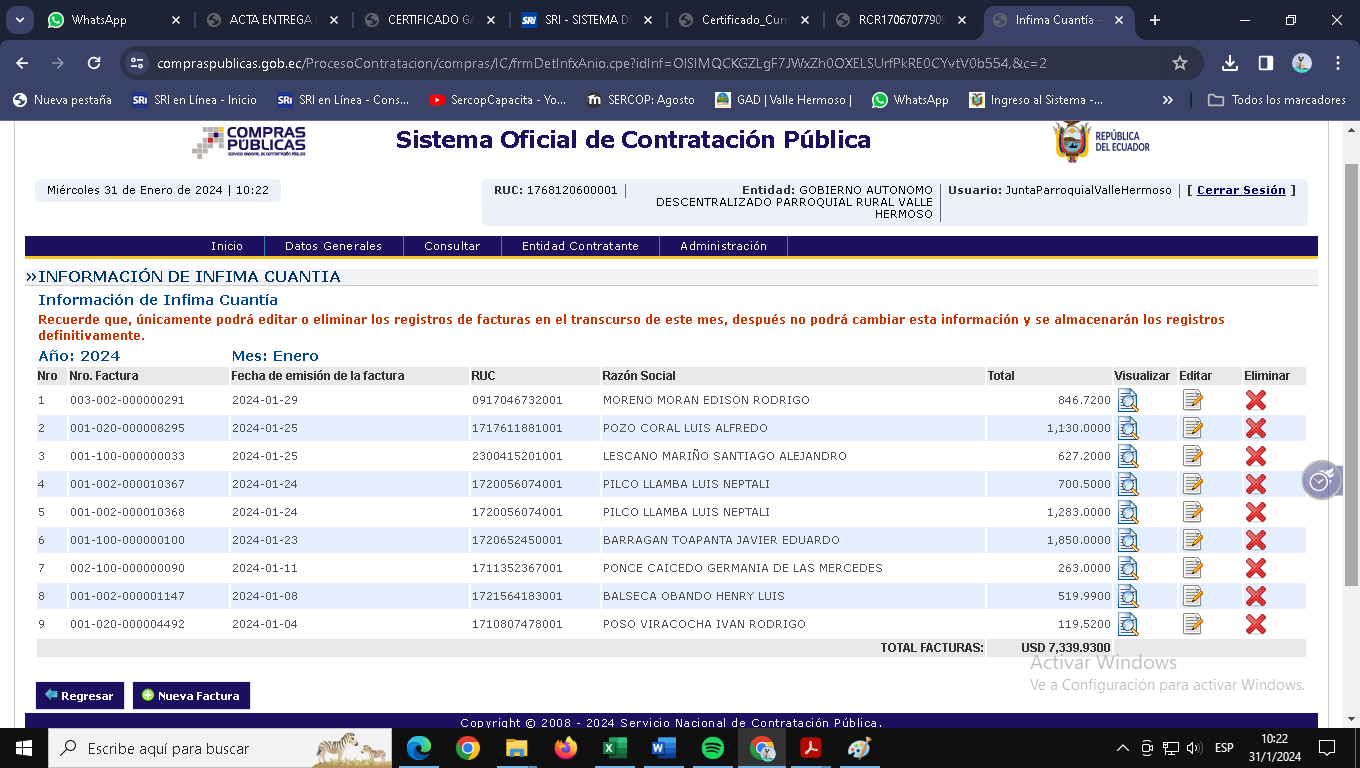The width and height of the screenshot is (1360, 768).
Task: Expand the Chrome tab search dropdown
Action: [20, 20]
